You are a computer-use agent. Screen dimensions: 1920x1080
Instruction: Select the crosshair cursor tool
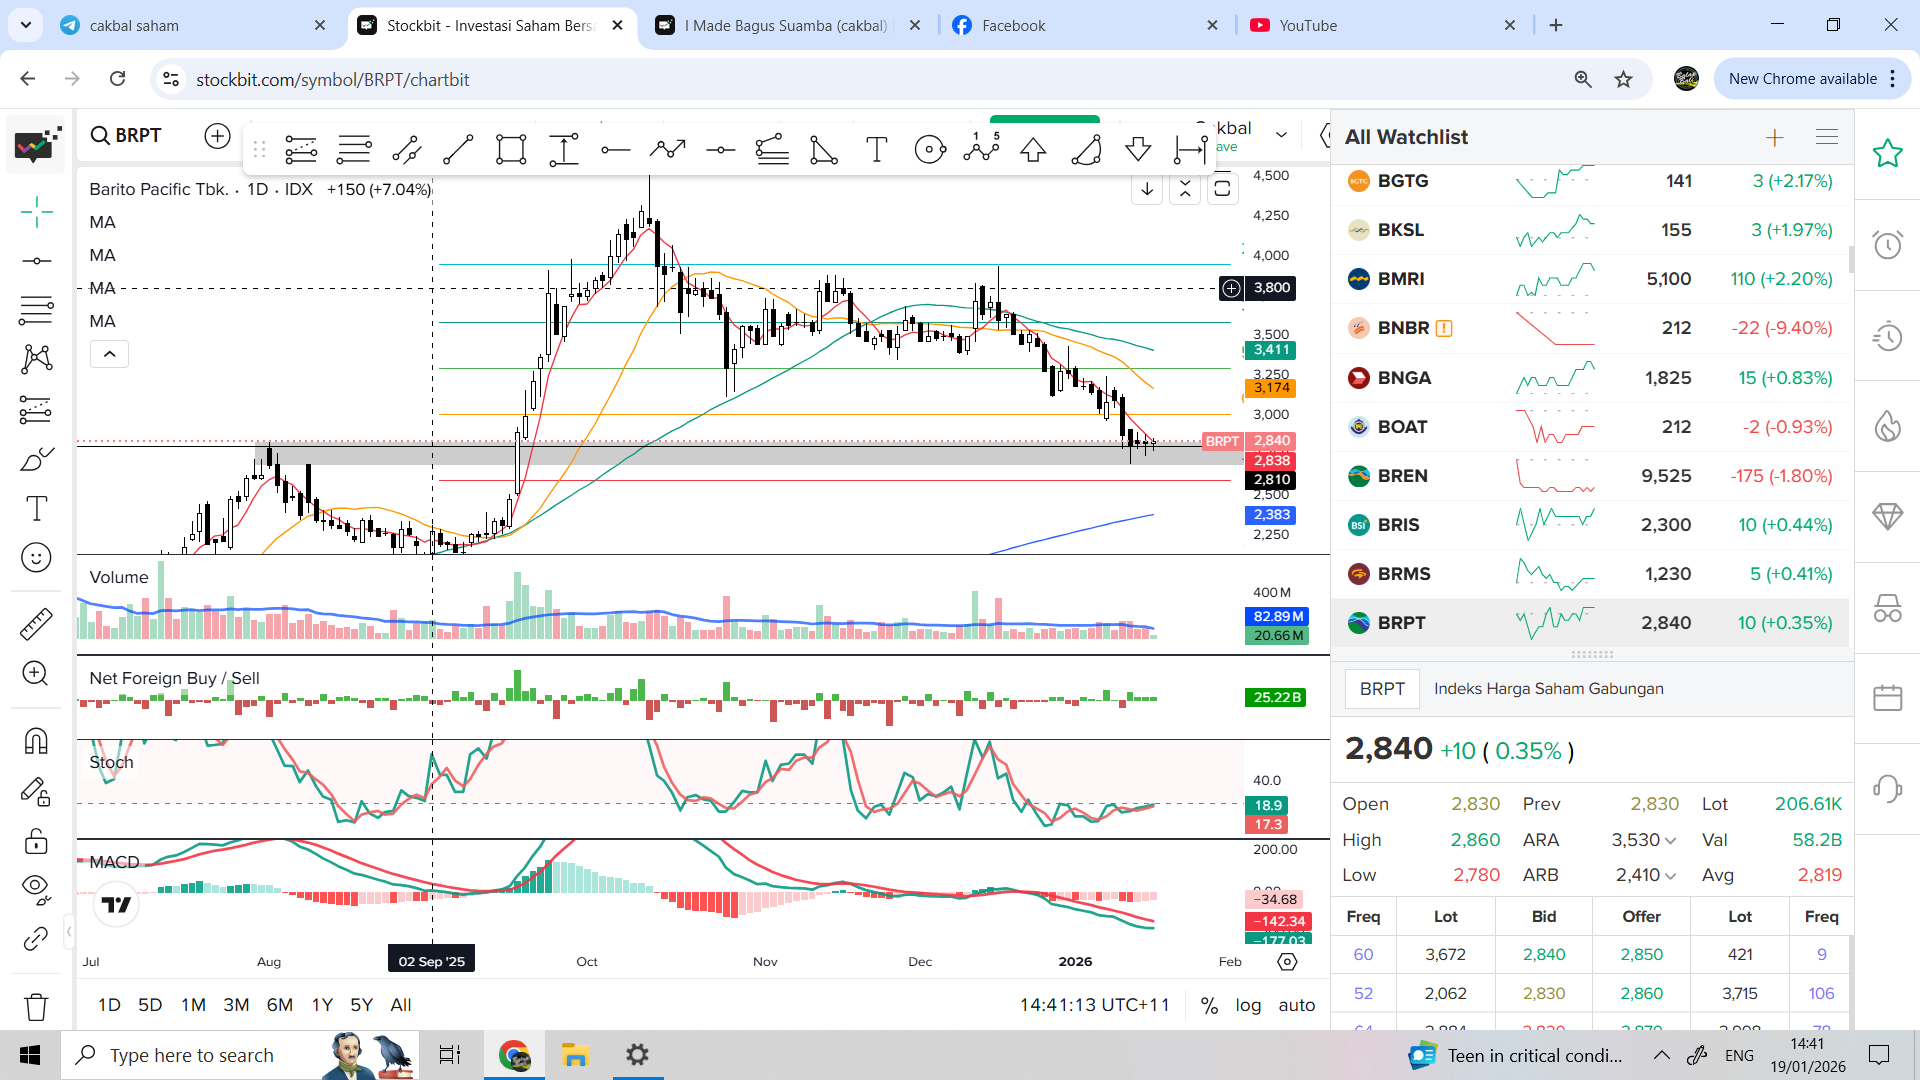click(x=37, y=211)
